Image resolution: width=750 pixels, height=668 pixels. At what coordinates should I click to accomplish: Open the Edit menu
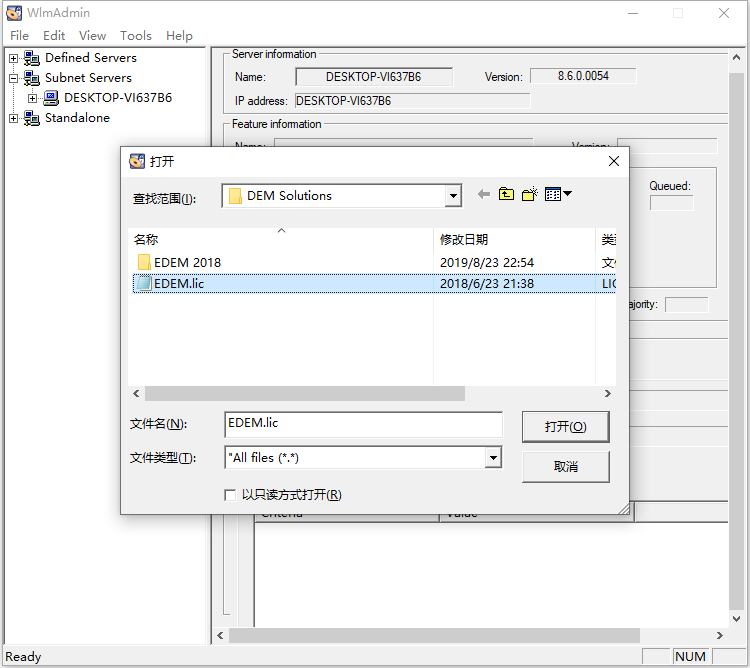[54, 36]
